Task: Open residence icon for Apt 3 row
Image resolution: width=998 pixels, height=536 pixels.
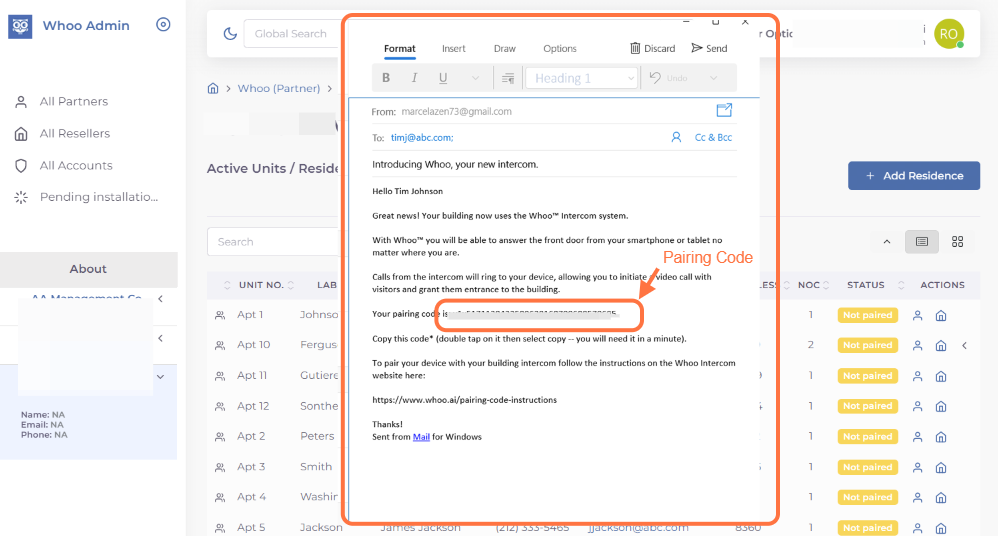Action: coord(941,467)
